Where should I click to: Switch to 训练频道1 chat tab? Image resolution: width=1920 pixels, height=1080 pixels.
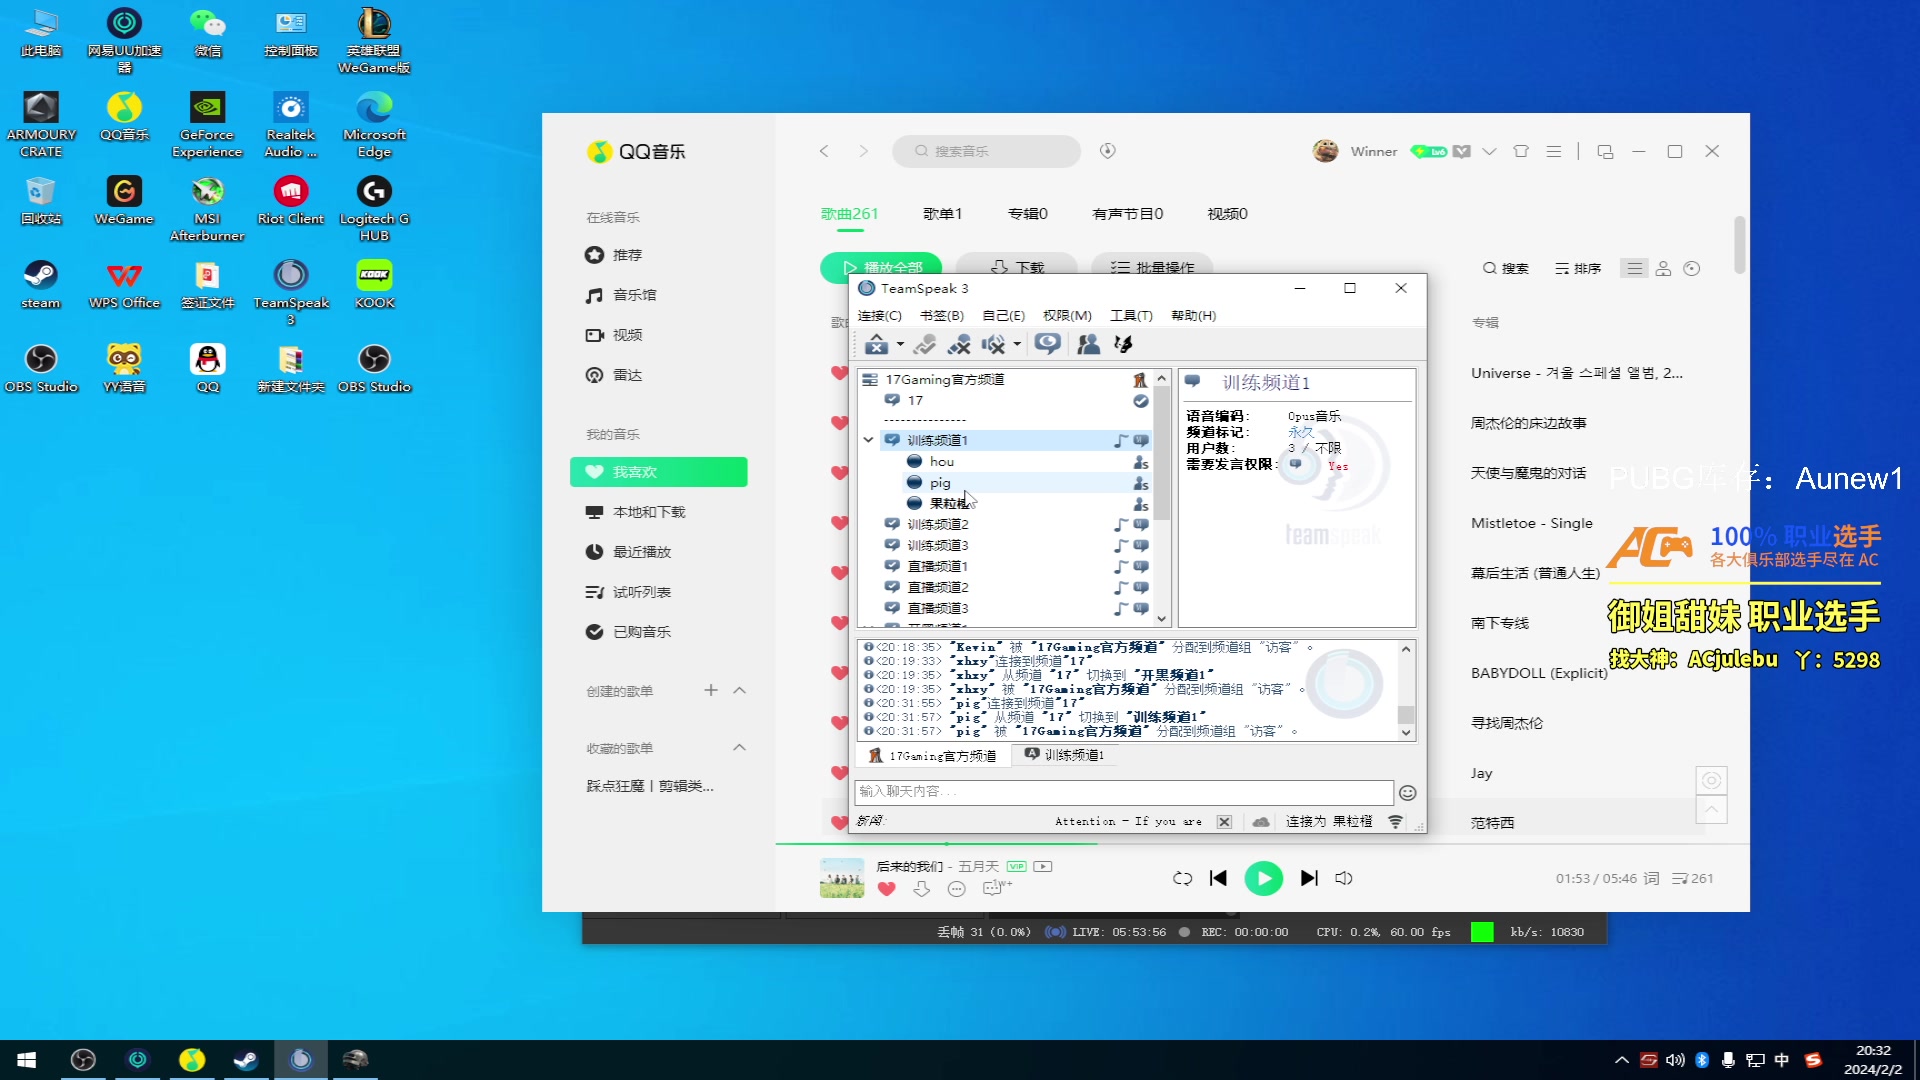click(1064, 755)
